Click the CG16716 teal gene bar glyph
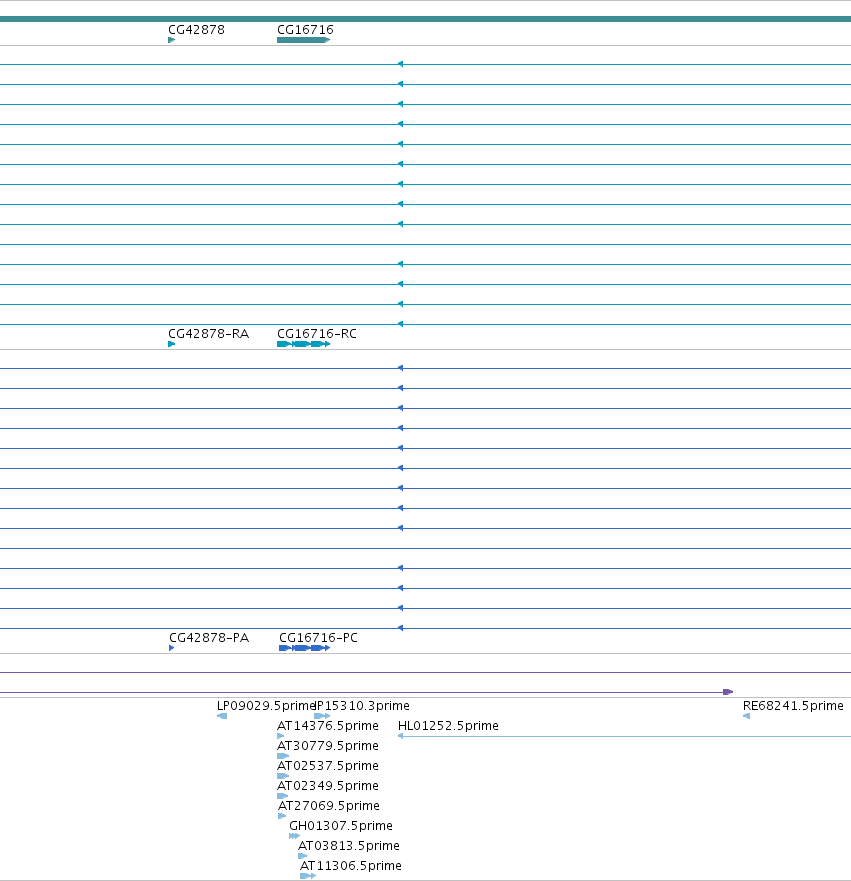 303,40
